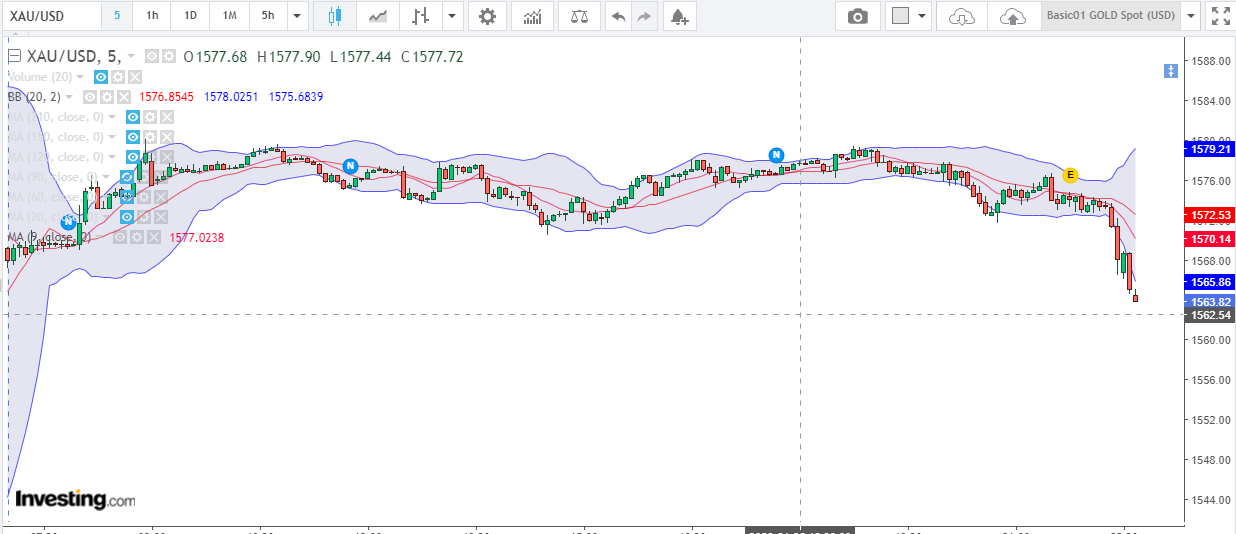Toggle MA (120, close, 0) visibility eye

point(132,157)
